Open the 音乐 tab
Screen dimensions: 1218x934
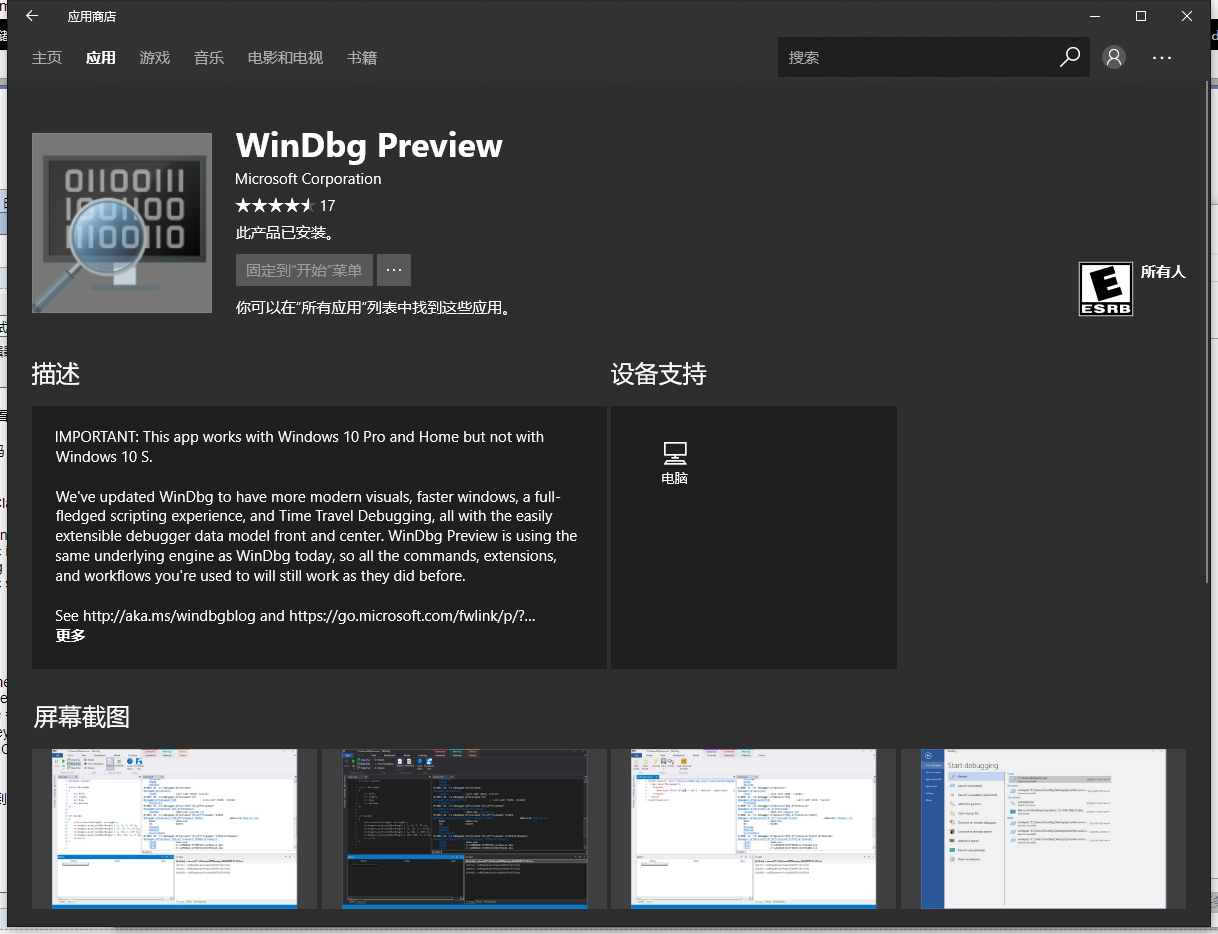(x=209, y=58)
